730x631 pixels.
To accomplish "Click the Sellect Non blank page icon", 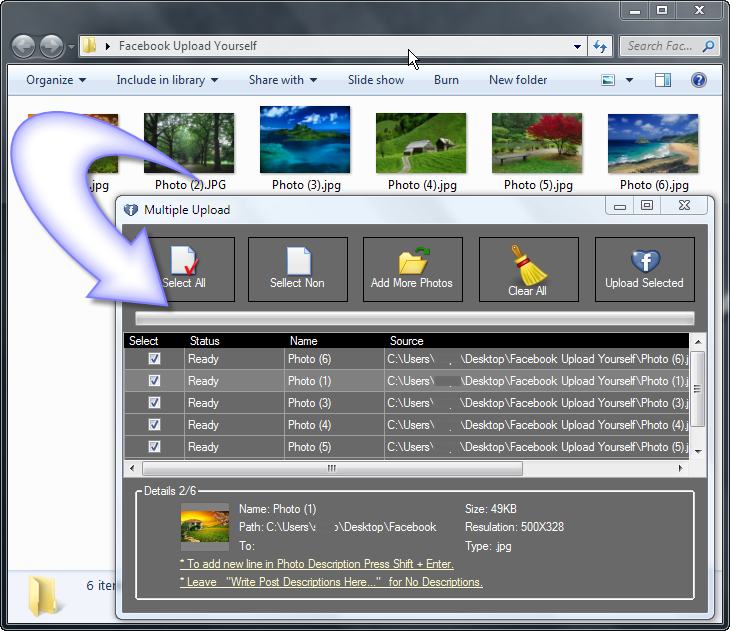I will pos(298,261).
